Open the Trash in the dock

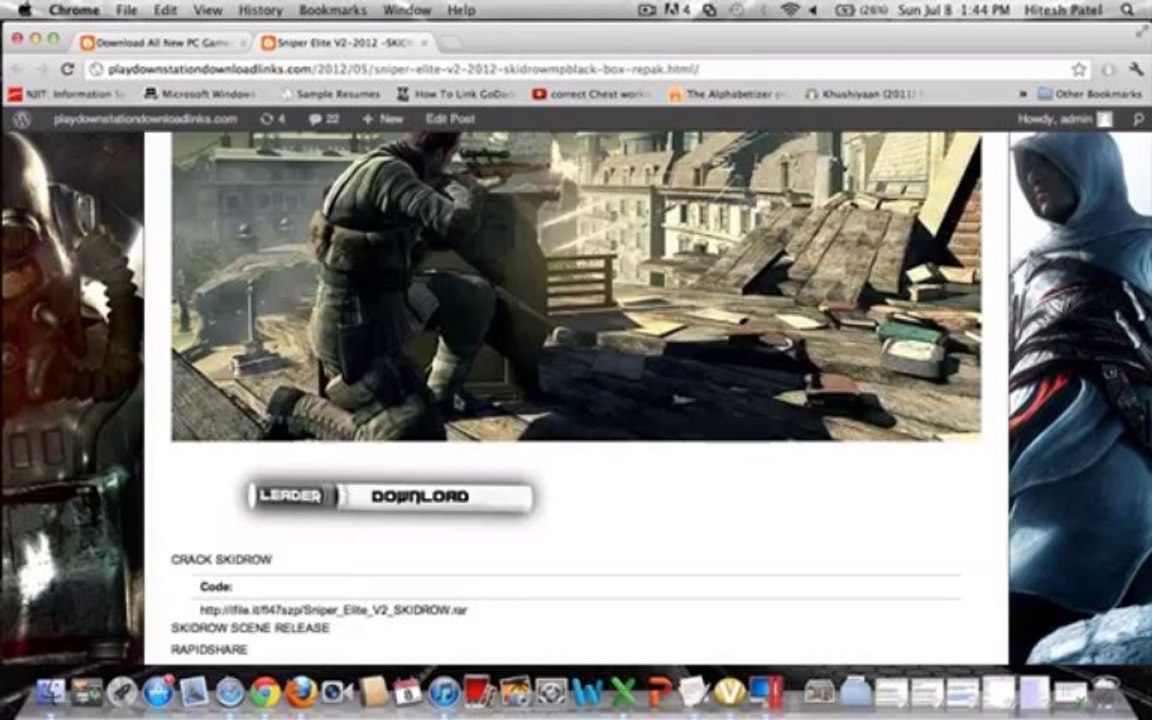point(1106,693)
